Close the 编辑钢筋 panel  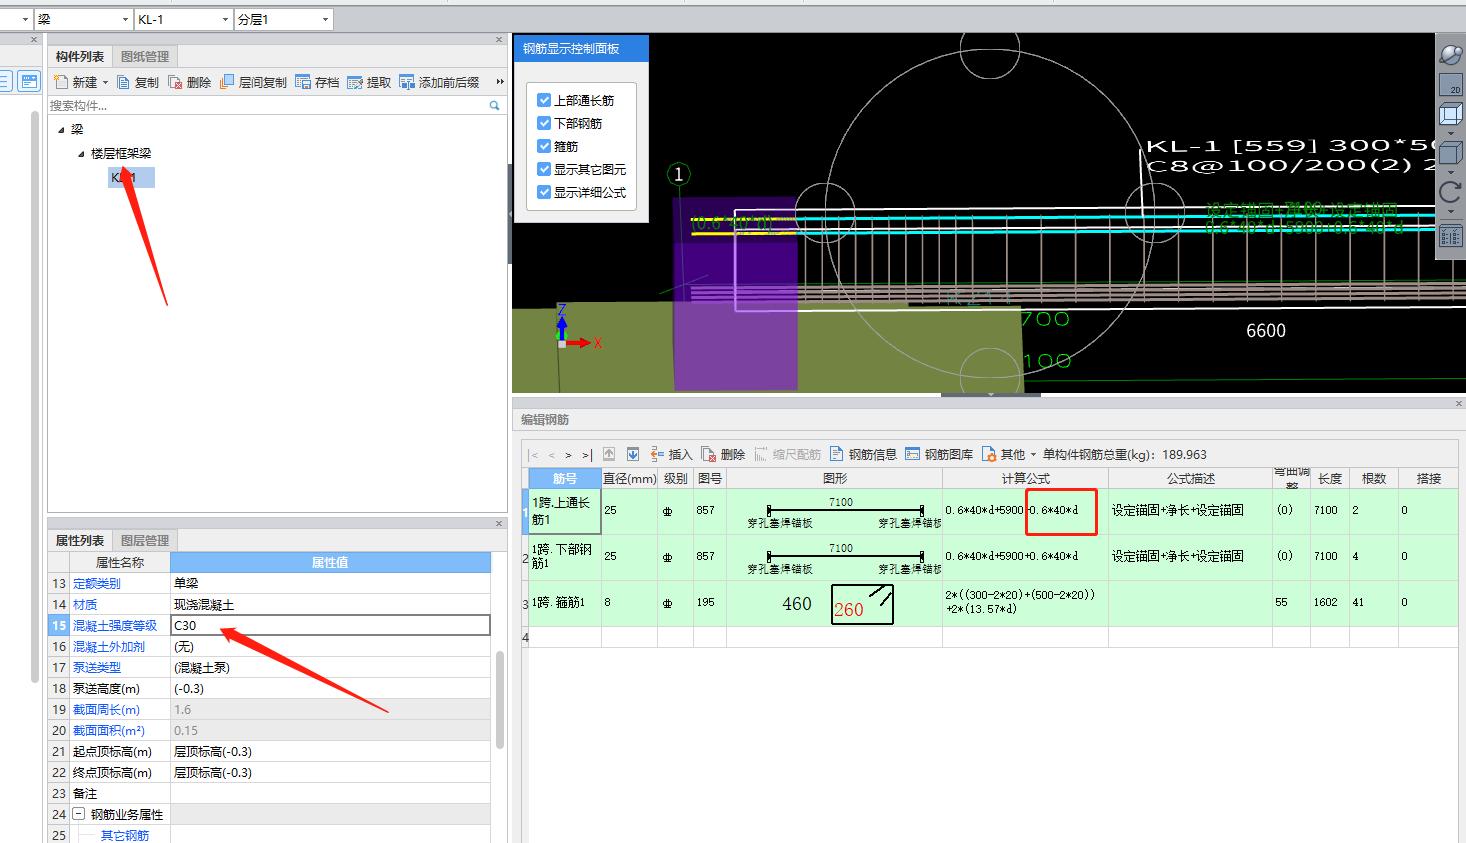pos(1458,404)
